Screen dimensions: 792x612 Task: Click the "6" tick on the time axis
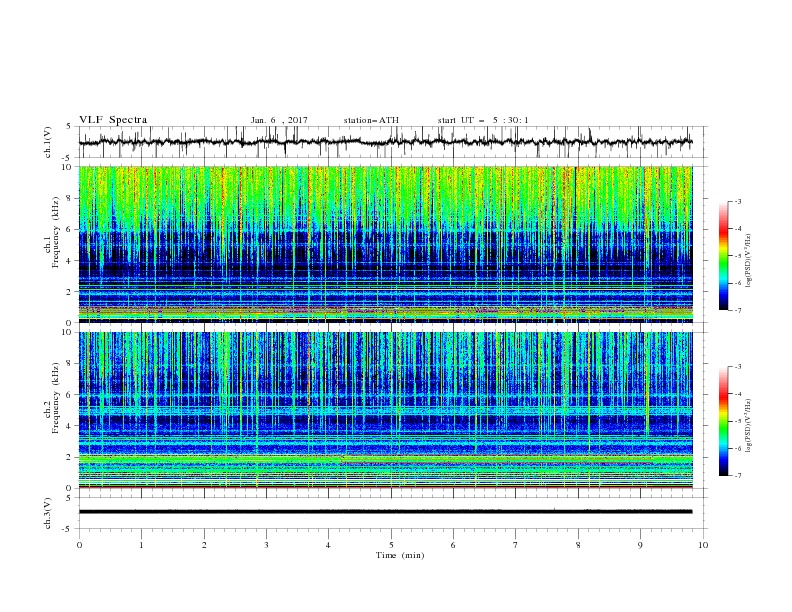453,545
